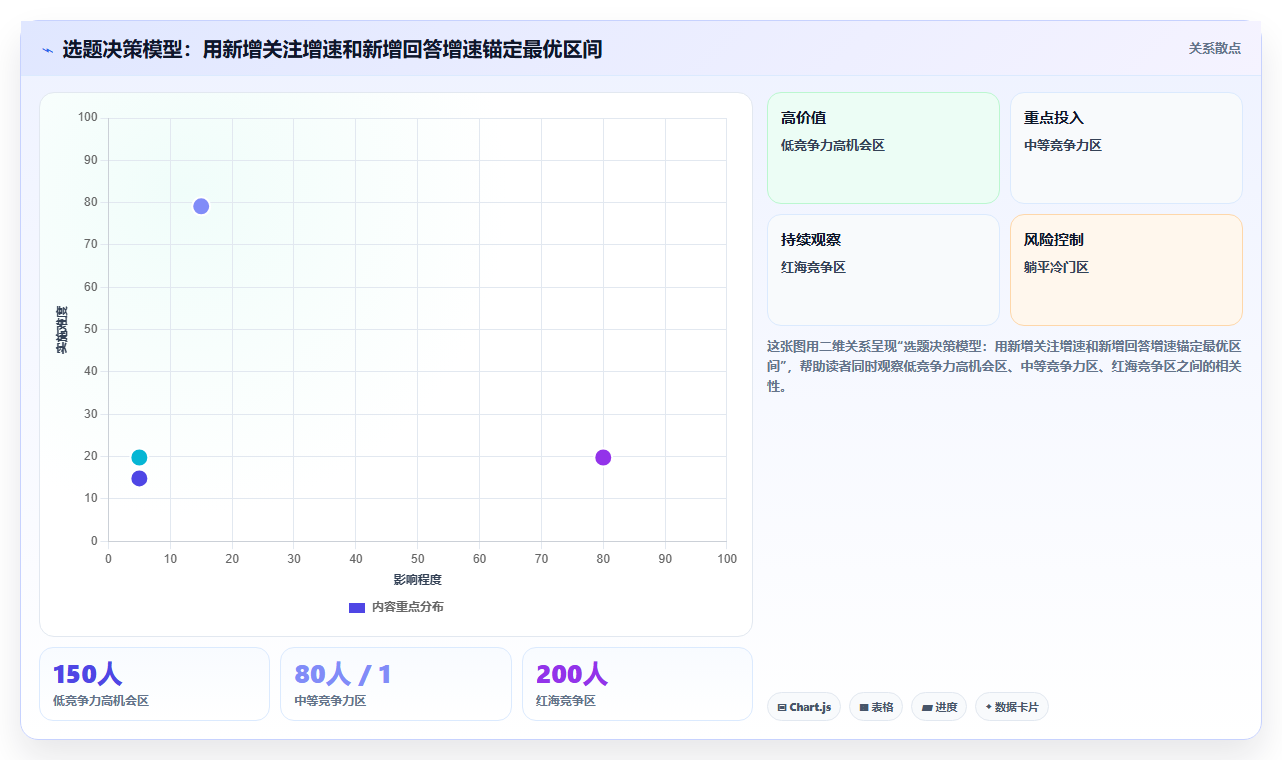Select the dark blue scatter point at 15
This screenshot has width=1282, height=760.
coord(139,478)
